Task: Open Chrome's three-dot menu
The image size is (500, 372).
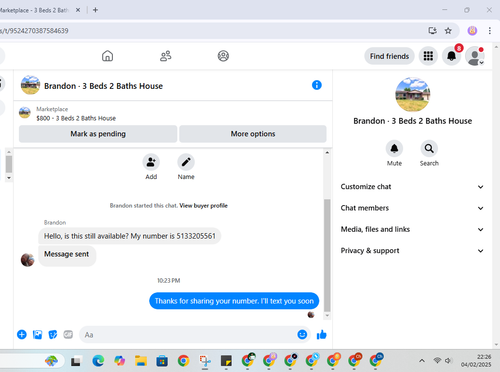Action: coord(490,31)
